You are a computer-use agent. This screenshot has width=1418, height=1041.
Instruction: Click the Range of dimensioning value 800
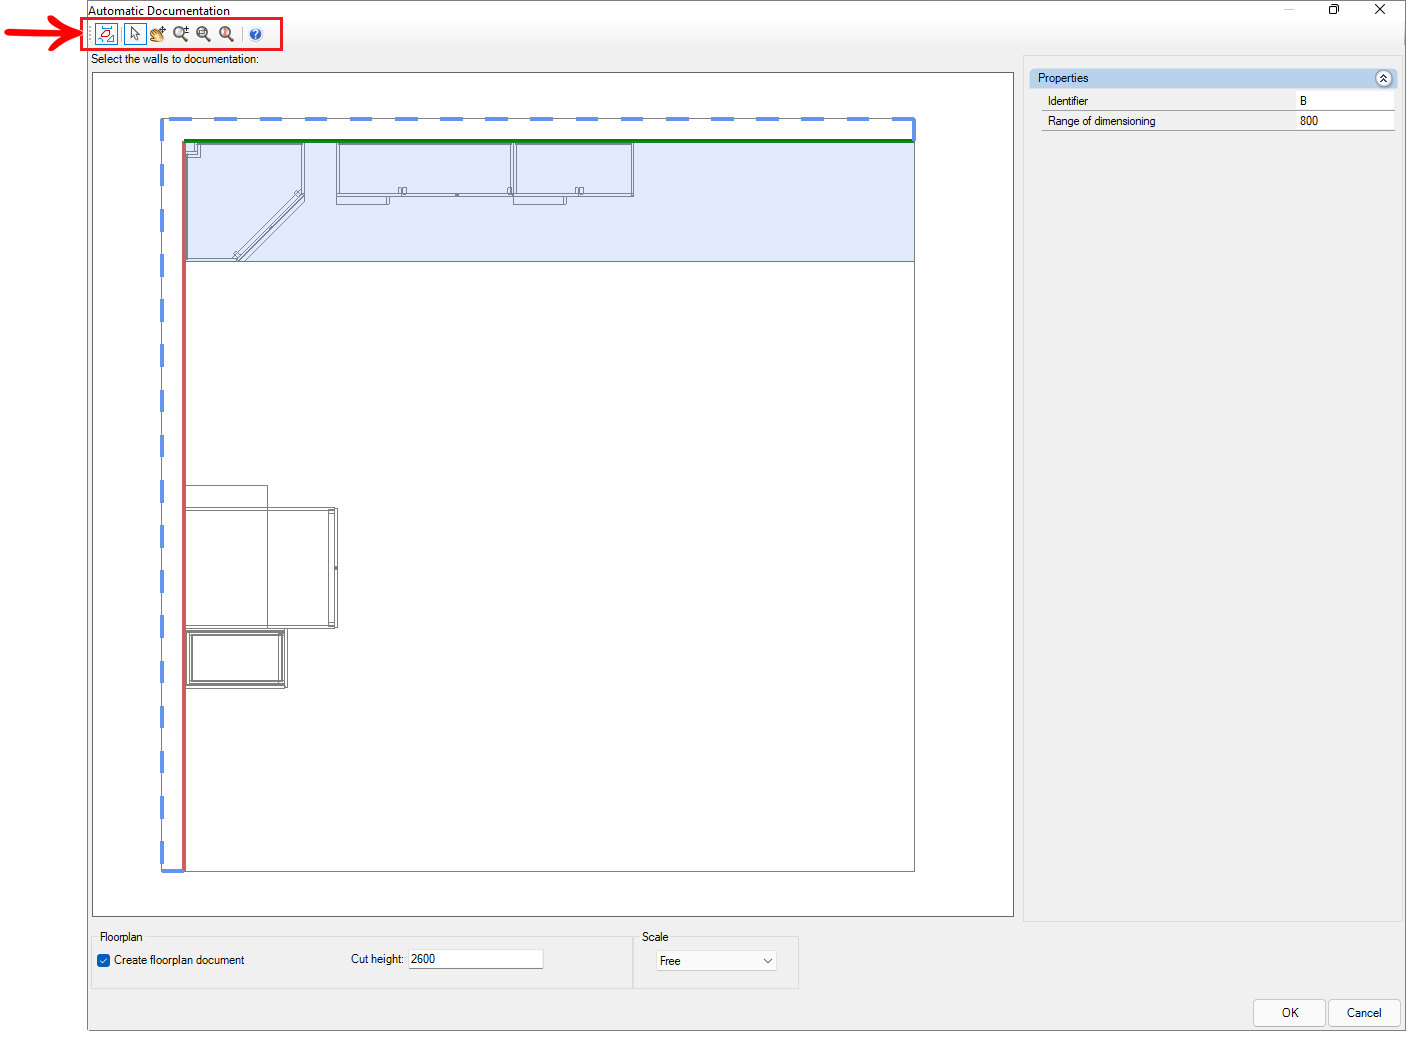(1345, 121)
